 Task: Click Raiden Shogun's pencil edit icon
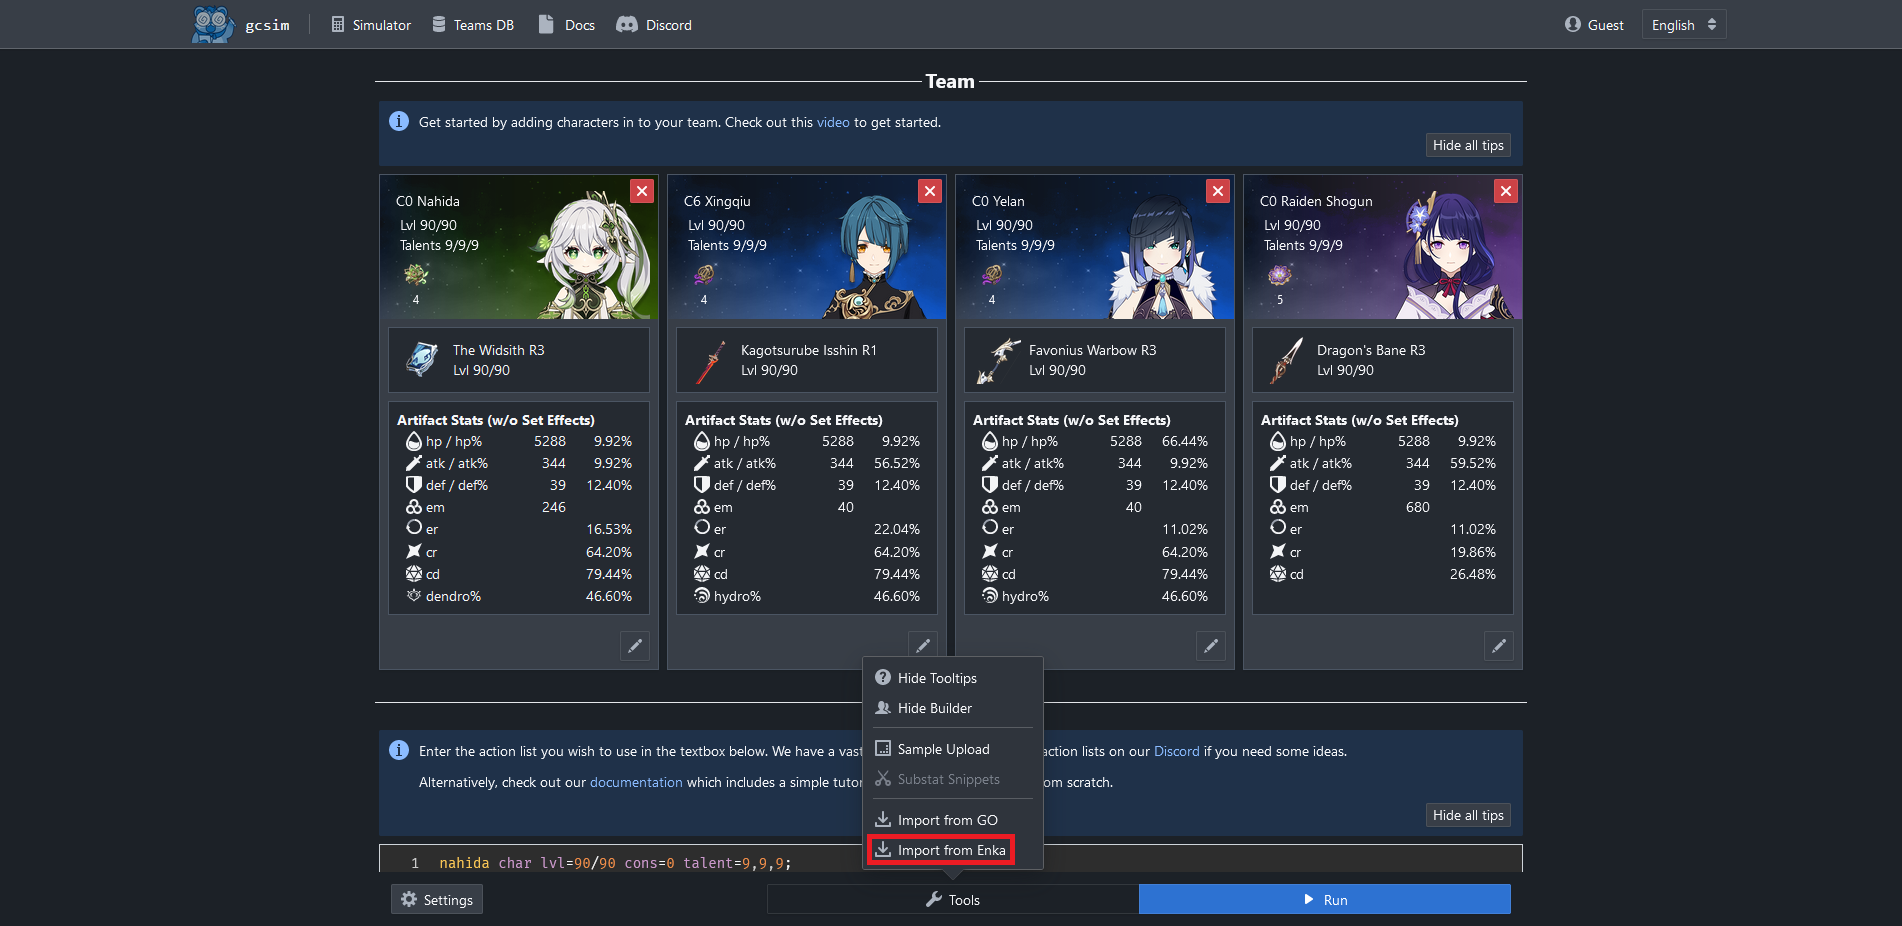[1498, 646]
